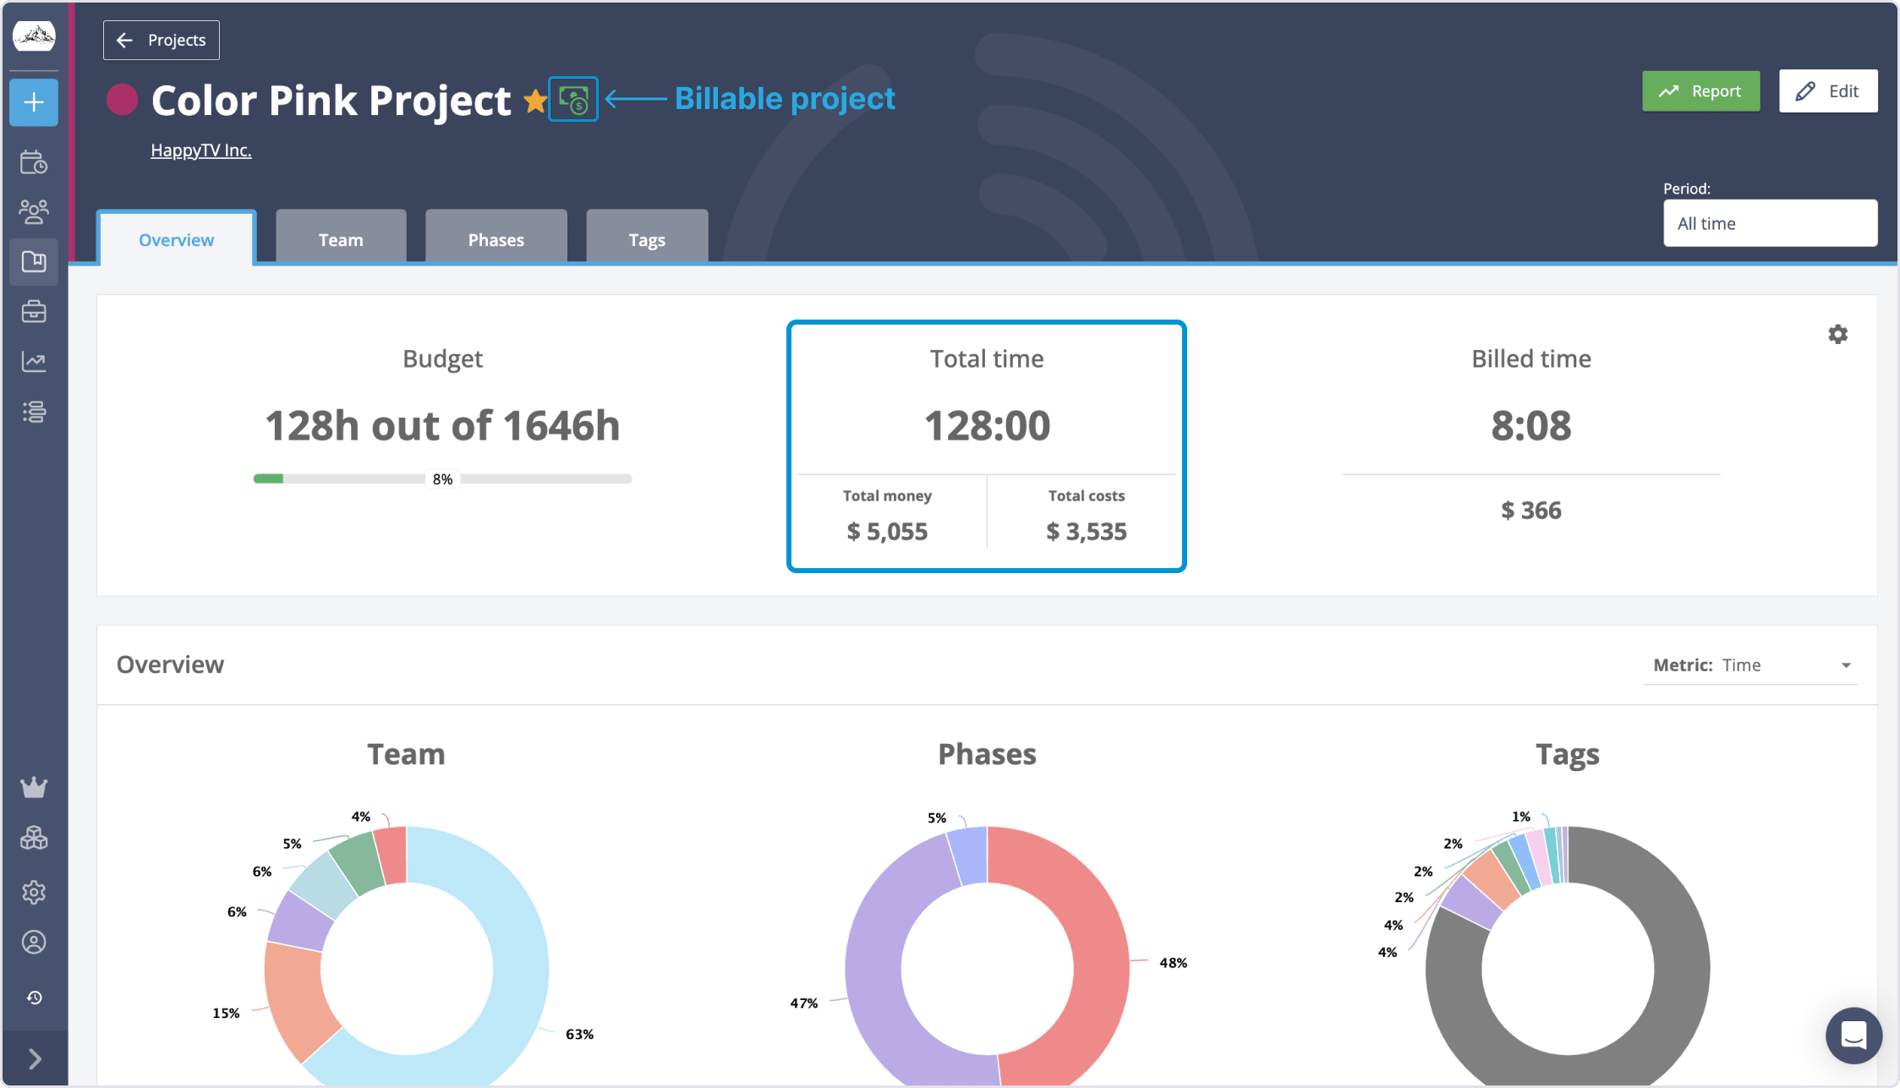Image resolution: width=1900 pixels, height=1088 pixels.
Task: Click the gear icon in the summary panel
Action: pos(1837,335)
